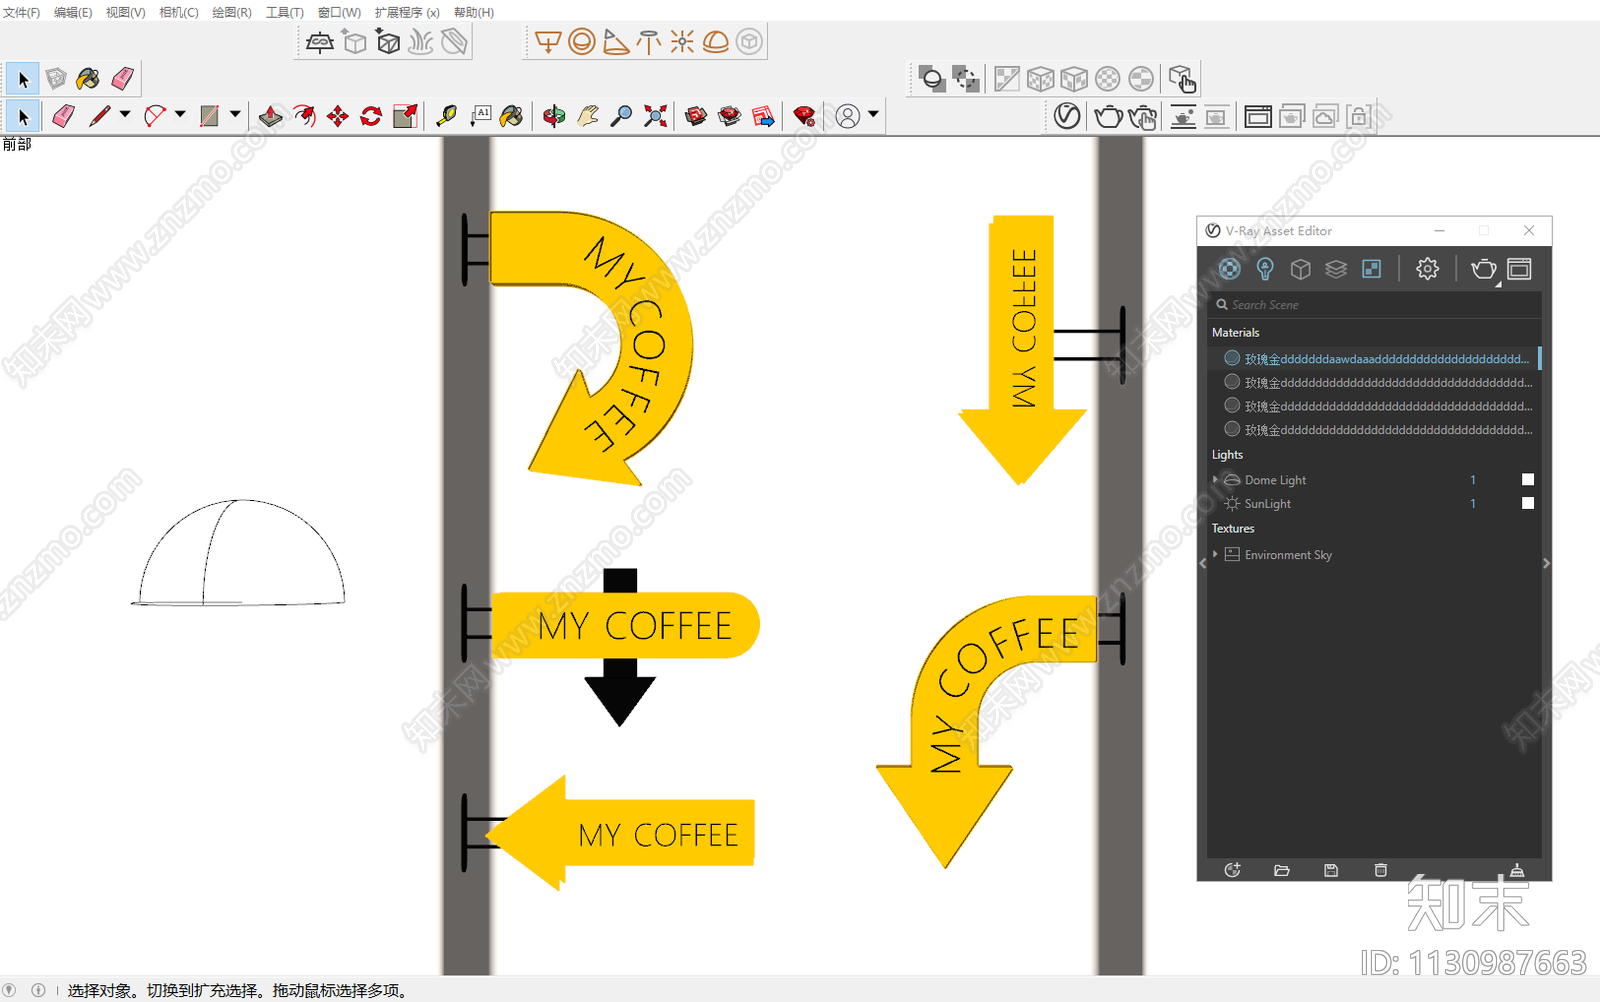Open the V-Ray Asset Editor toolbar icon
The height and width of the screenshot is (1002, 1600).
point(1067,116)
